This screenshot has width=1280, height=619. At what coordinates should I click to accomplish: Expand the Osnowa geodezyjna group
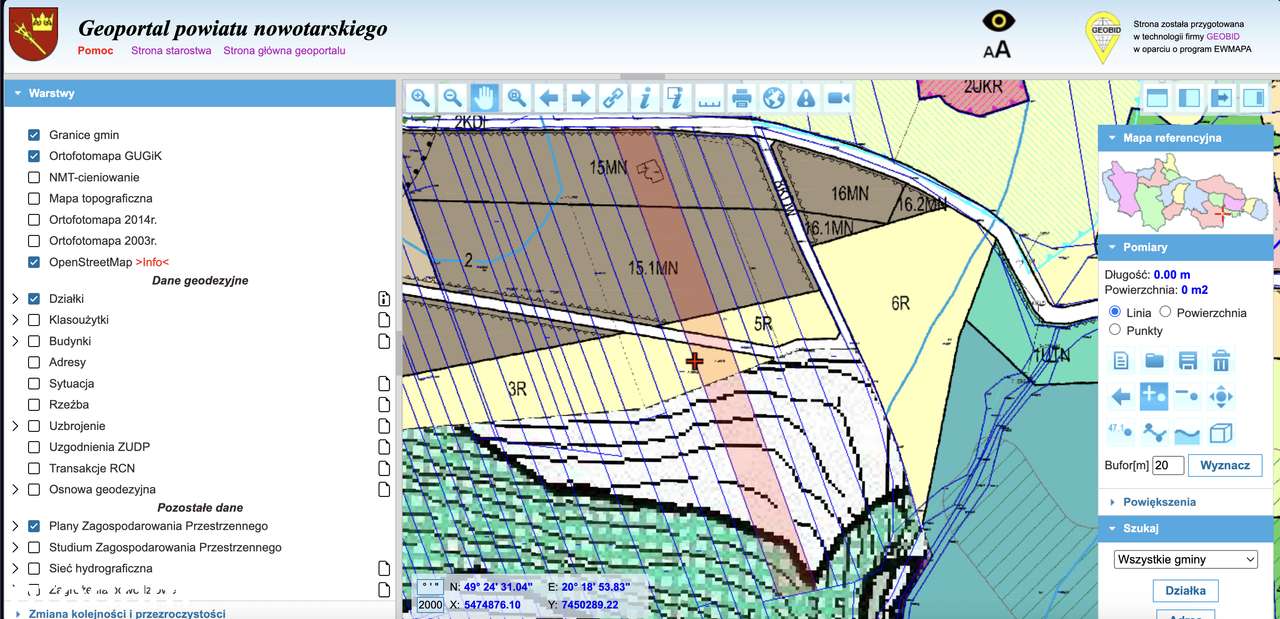point(15,489)
